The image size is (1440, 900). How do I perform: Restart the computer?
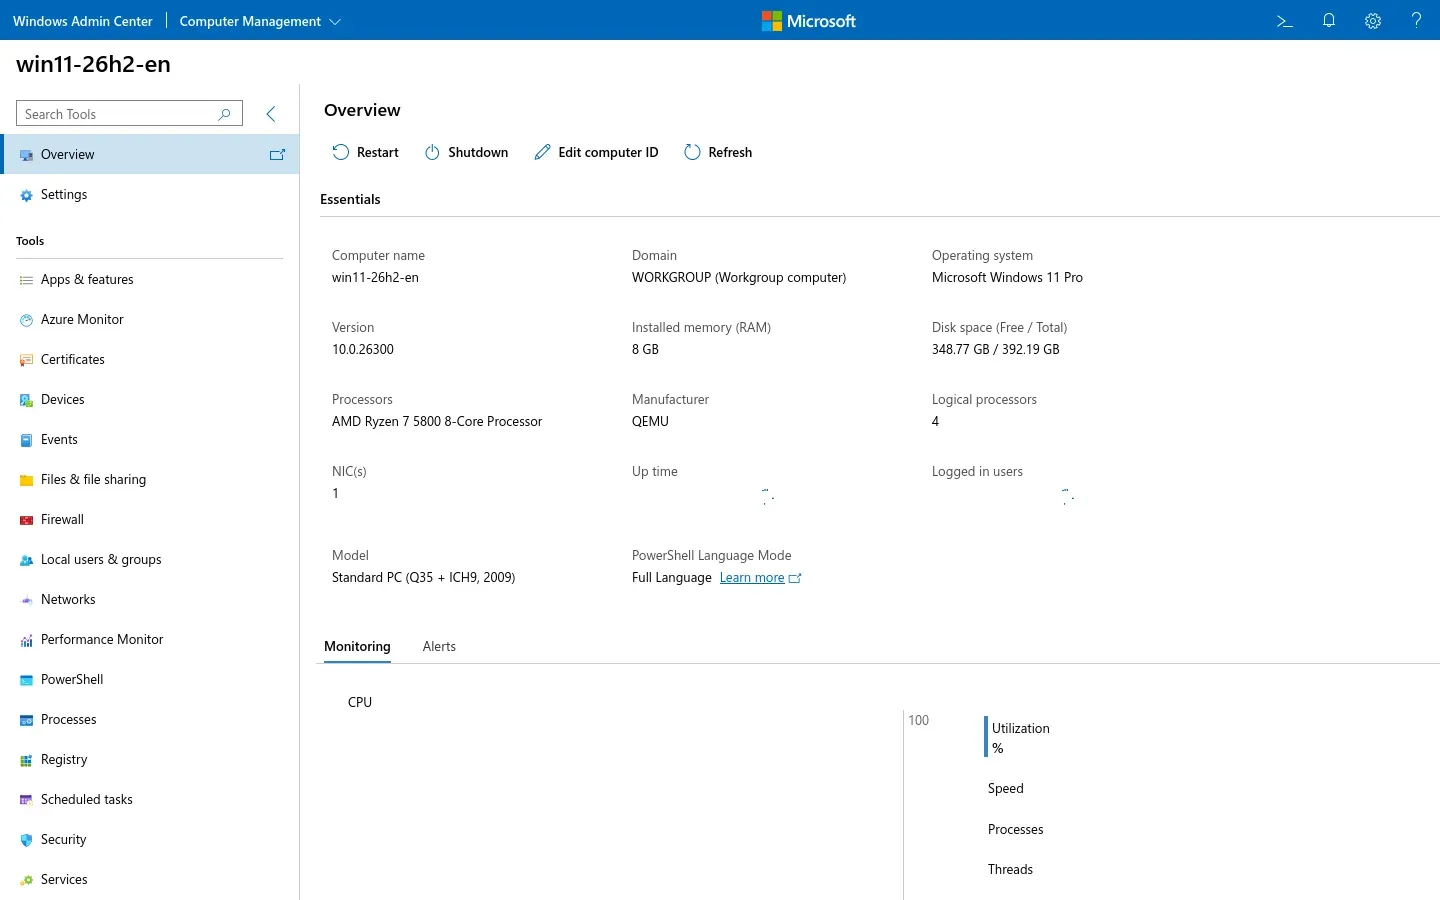(366, 152)
